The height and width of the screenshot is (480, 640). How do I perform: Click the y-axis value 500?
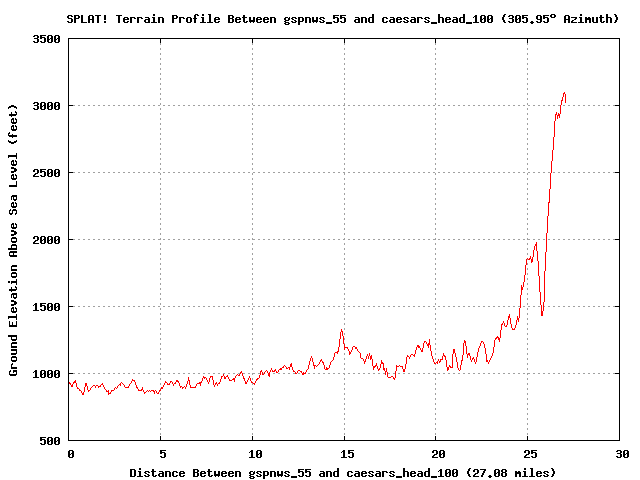[50, 441]
